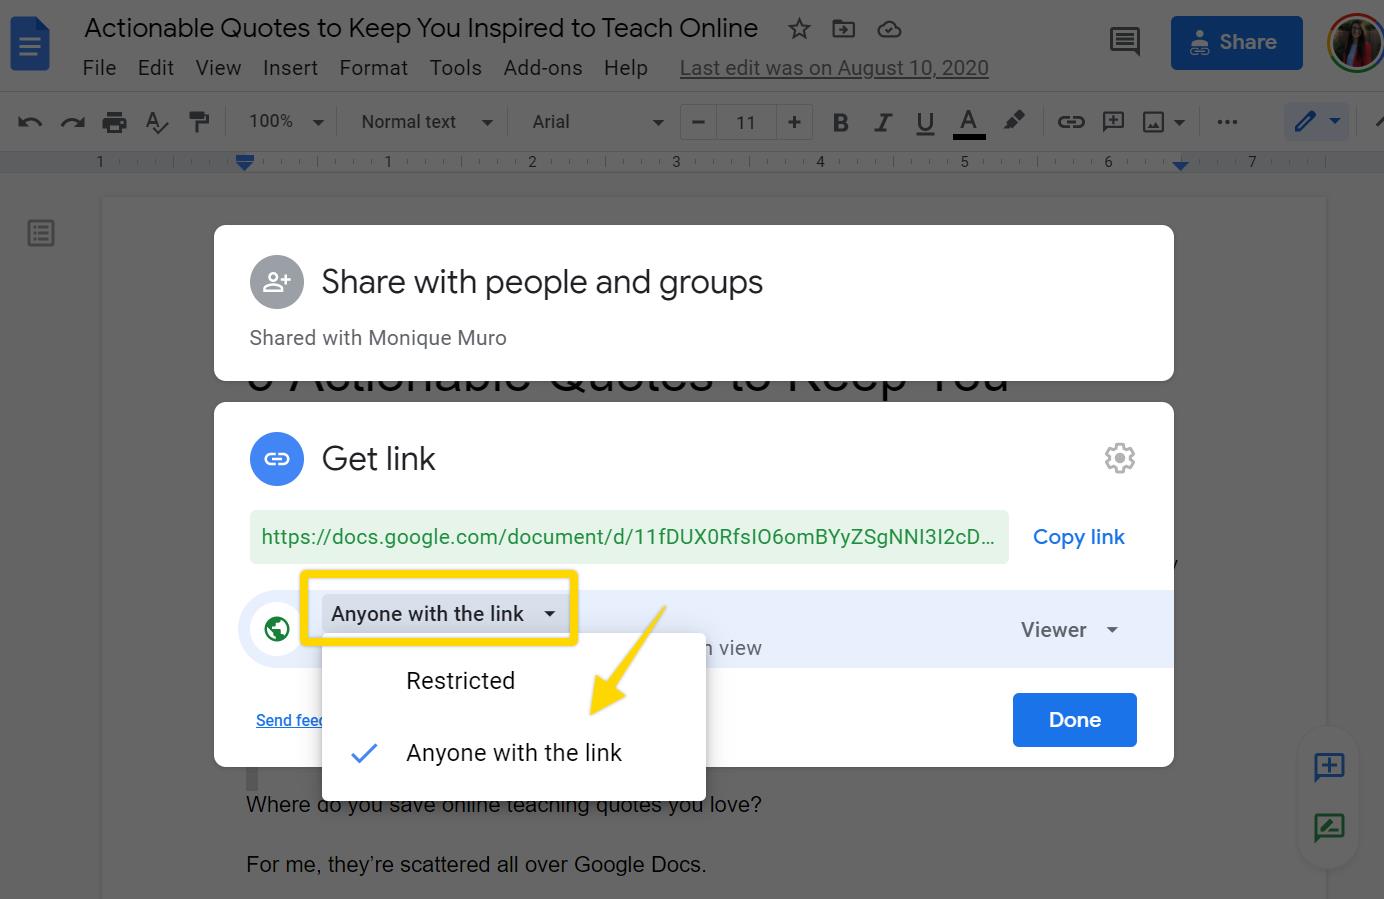Move document to folder icon

pyautogui.click(x=844, y=29)
